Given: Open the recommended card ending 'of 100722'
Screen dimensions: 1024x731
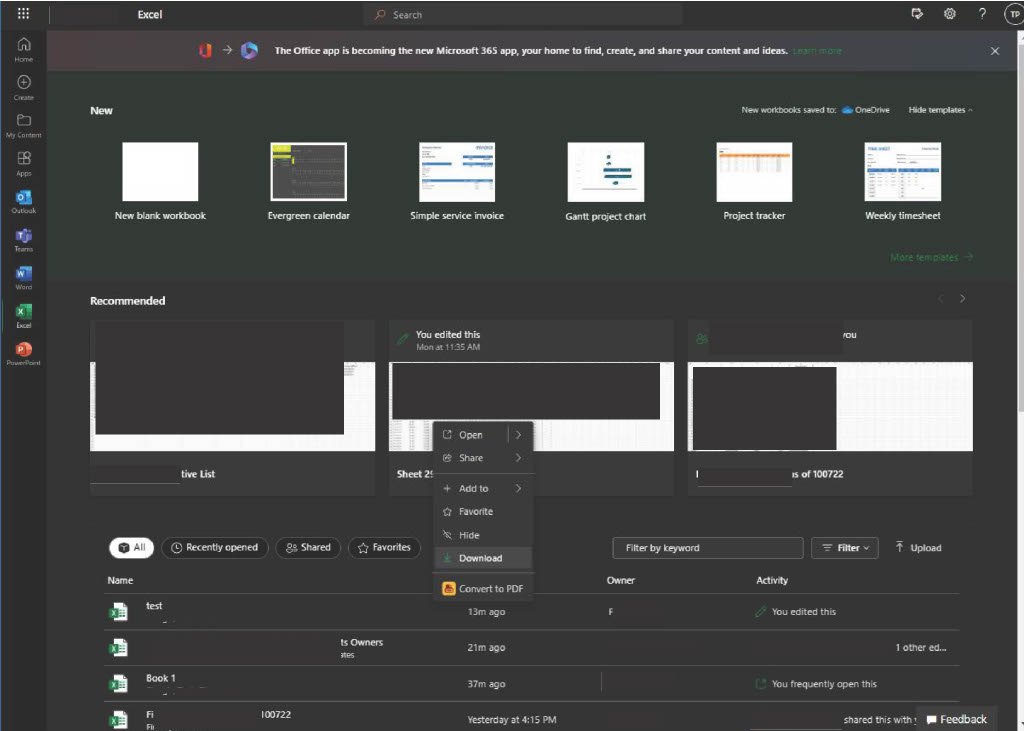Looking at the screenshot, I should (x=830, y=408).
